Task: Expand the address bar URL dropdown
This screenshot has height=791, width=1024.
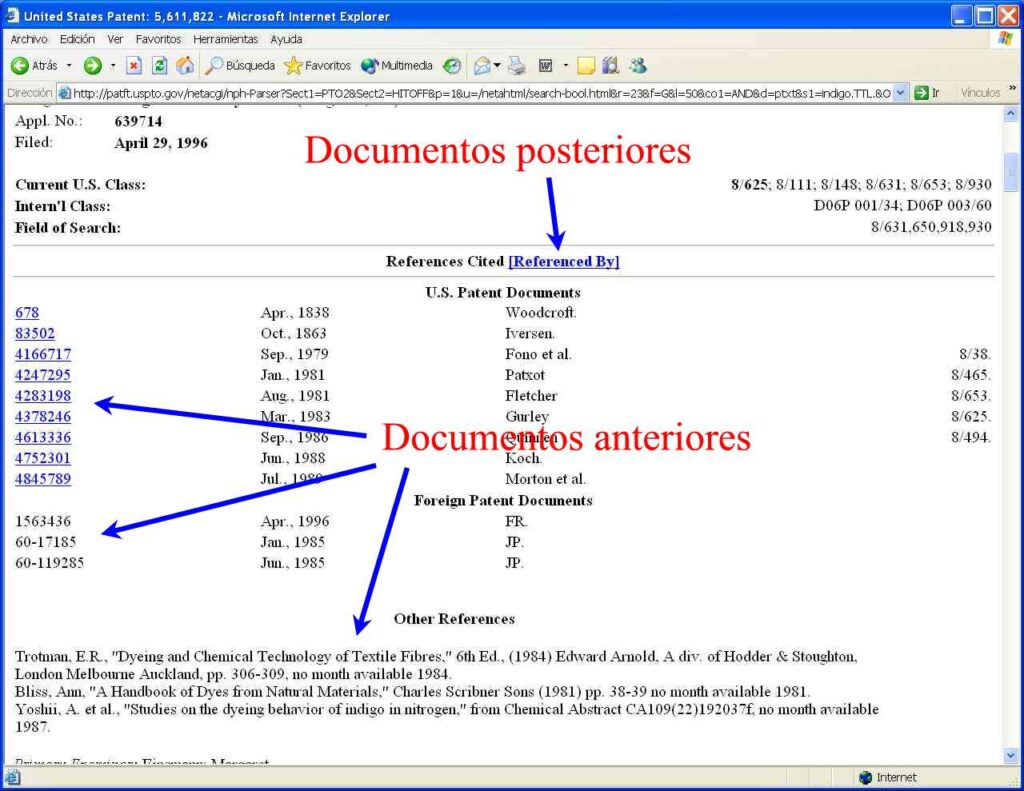Action: (x=901, y=93)
